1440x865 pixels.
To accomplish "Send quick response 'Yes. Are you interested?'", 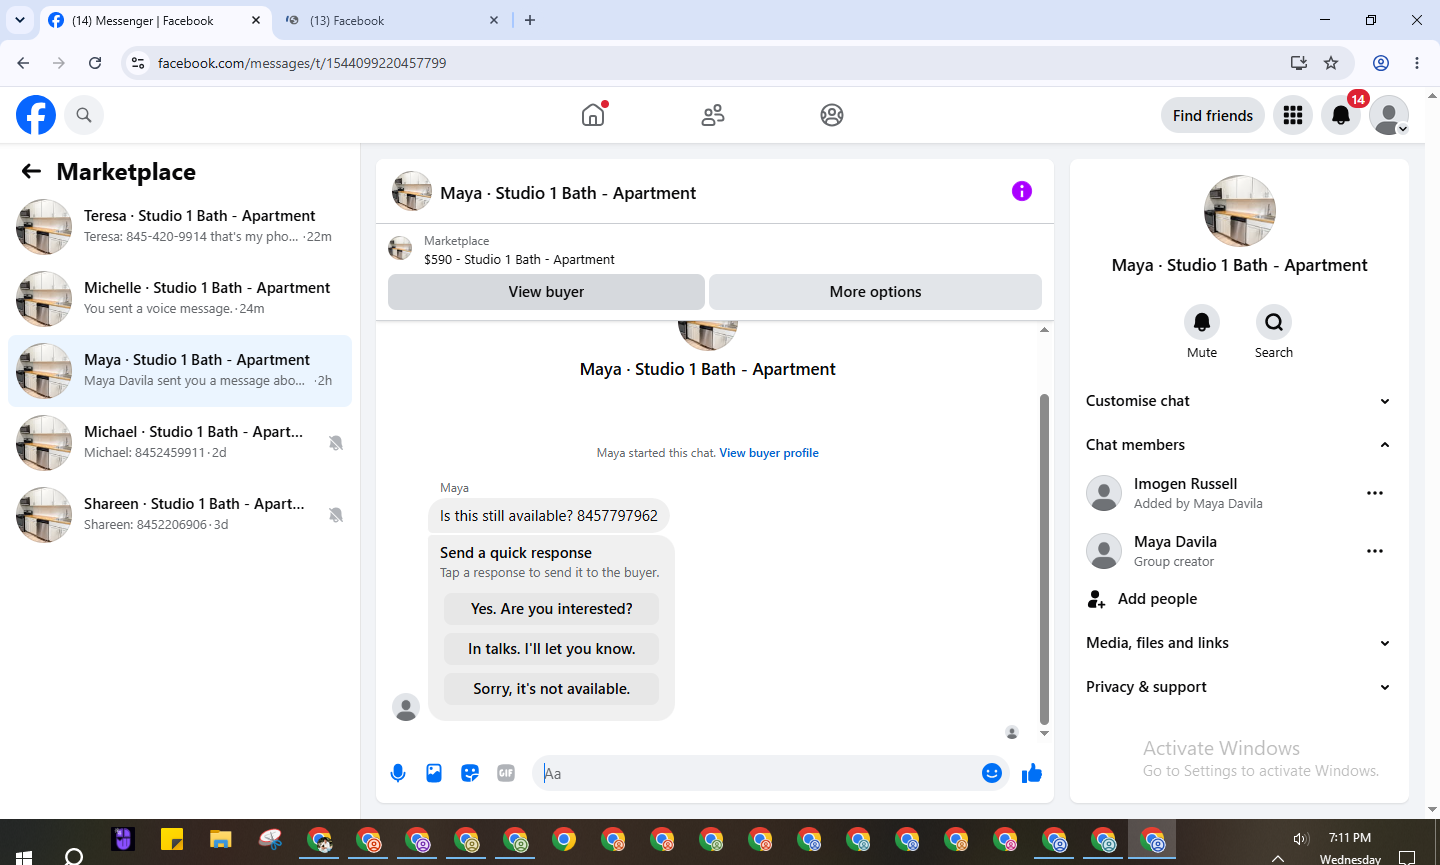I will tap(552, 609).
